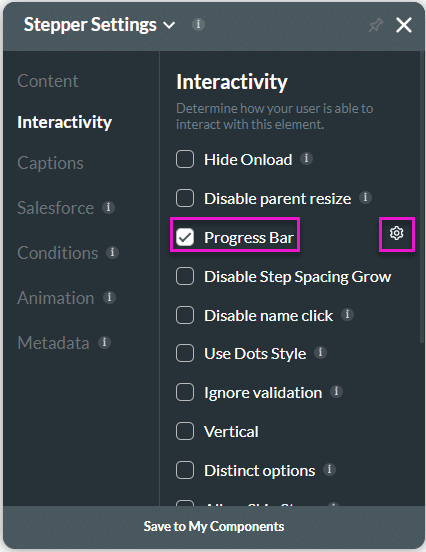Go to the Animation section
This screenshot has width=426, height=552.
(x=56, y=298)
